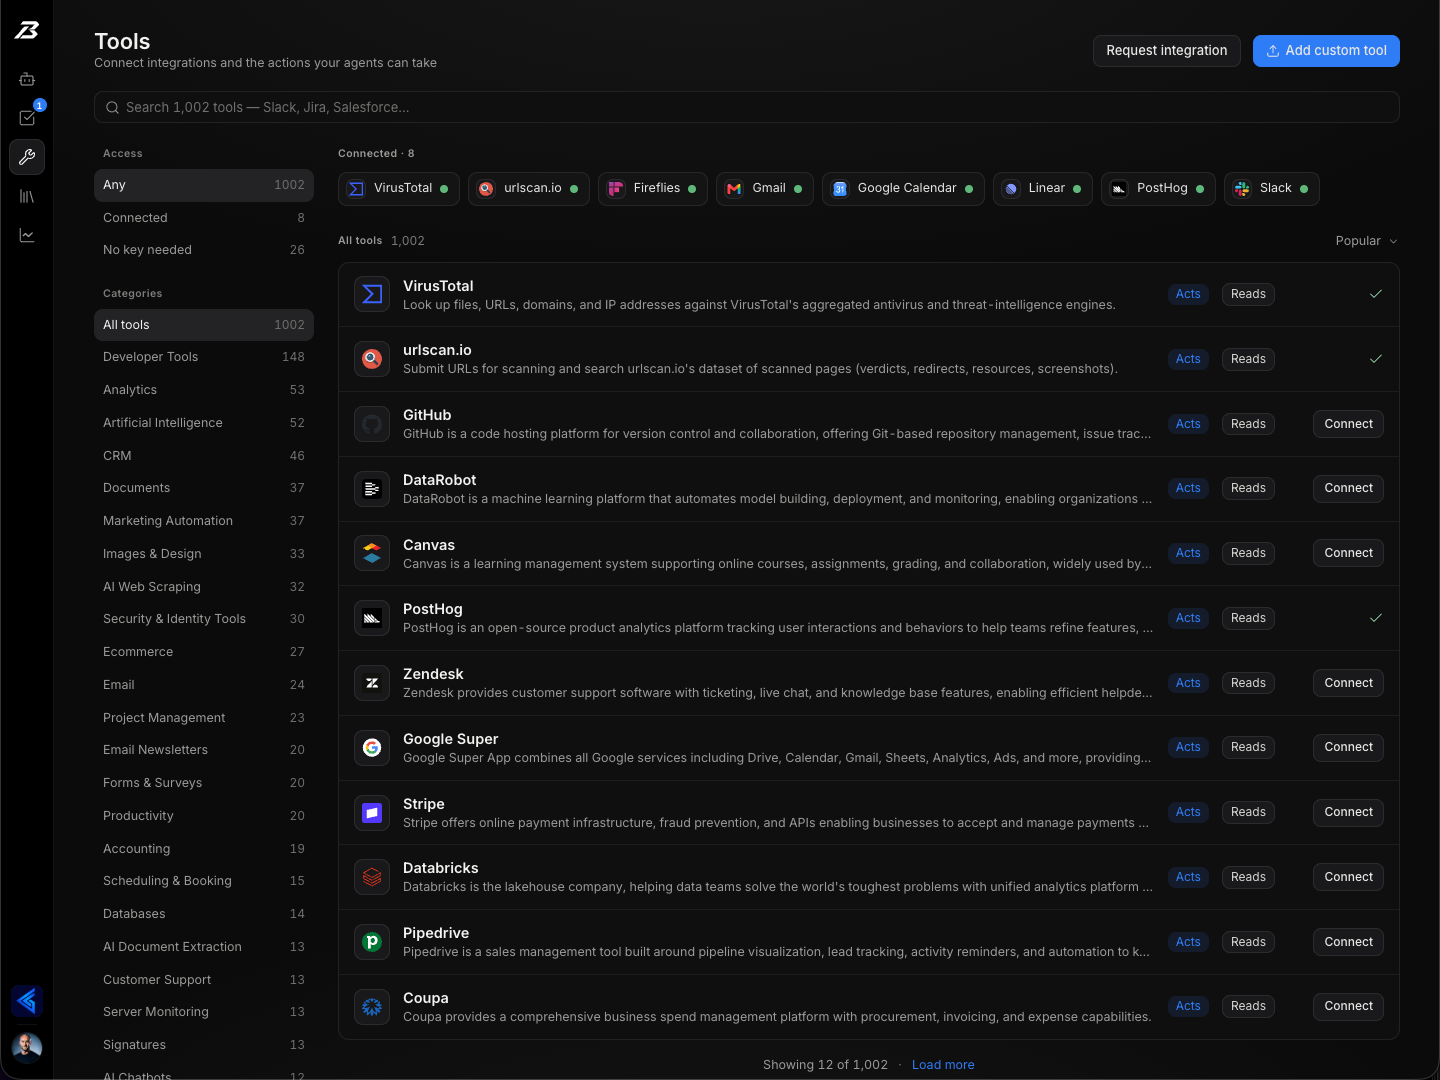Open the VirusTotal connected chip
Viewport: 1440px width, 1080px height.
pos(399,188)
